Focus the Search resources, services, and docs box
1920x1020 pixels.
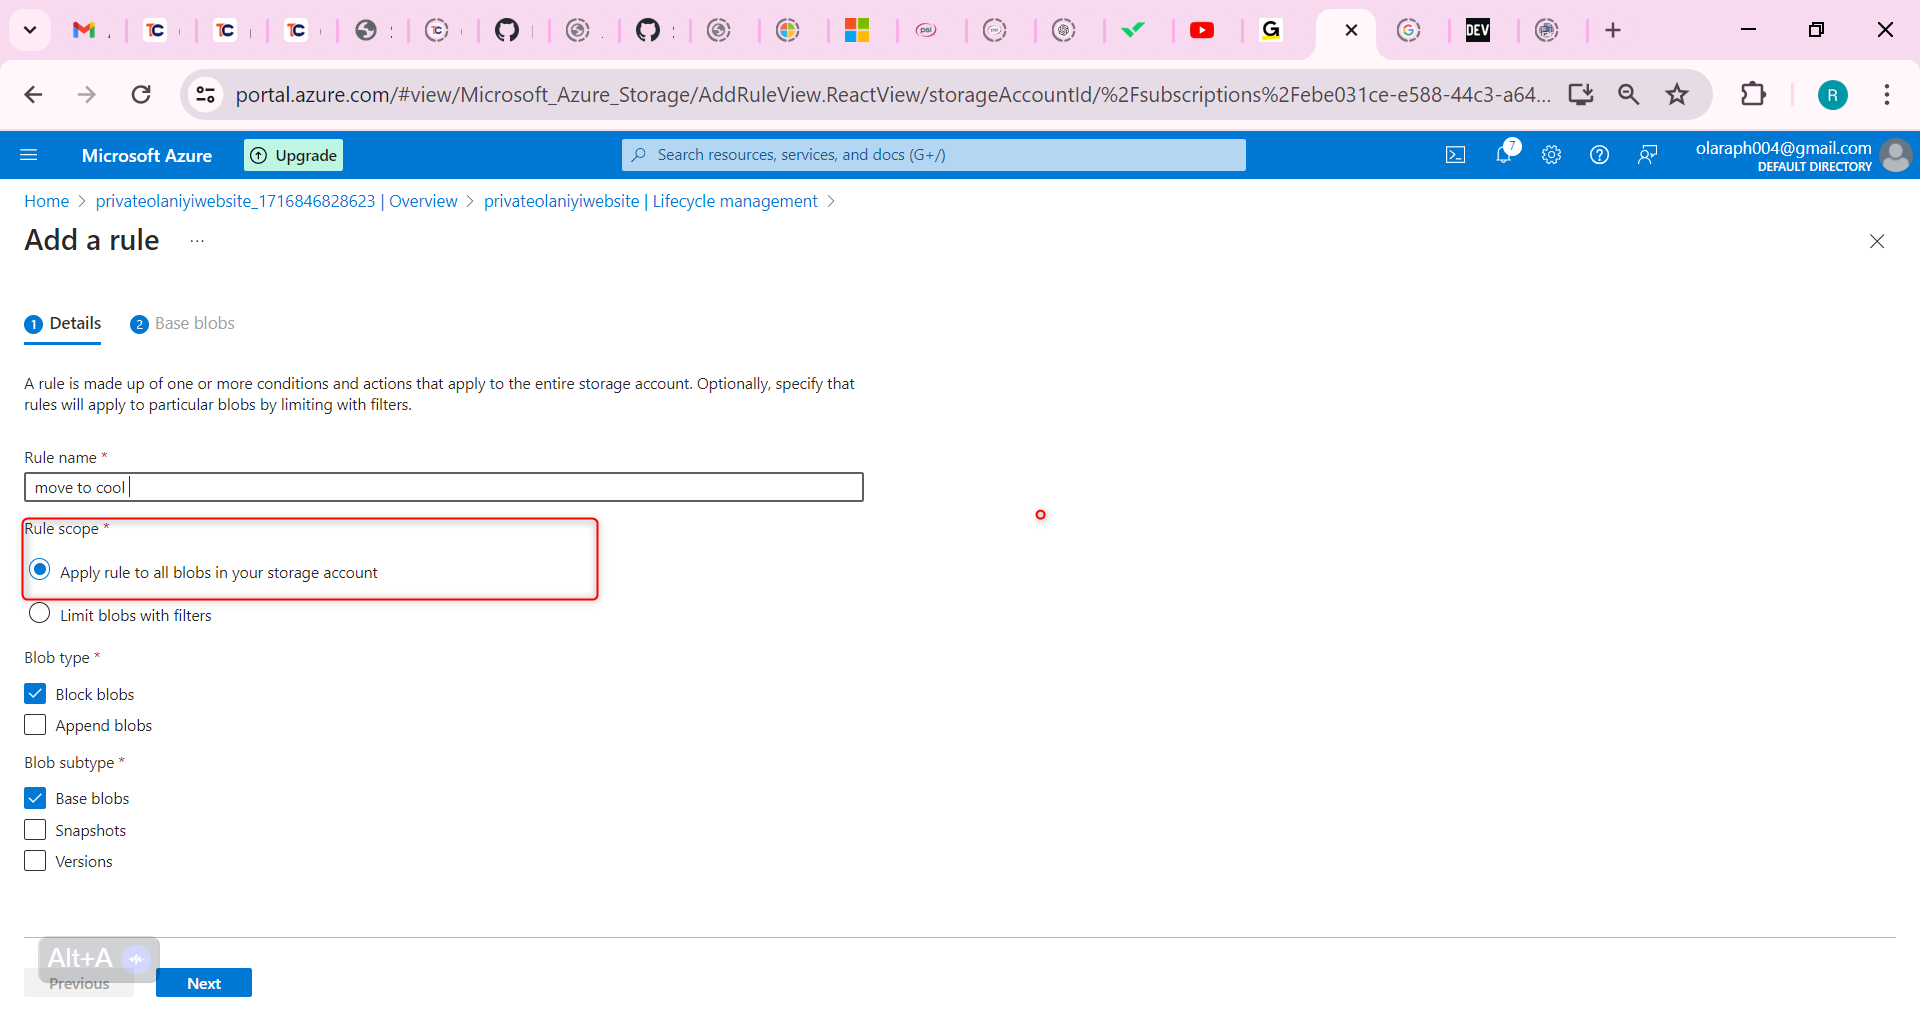933,155
